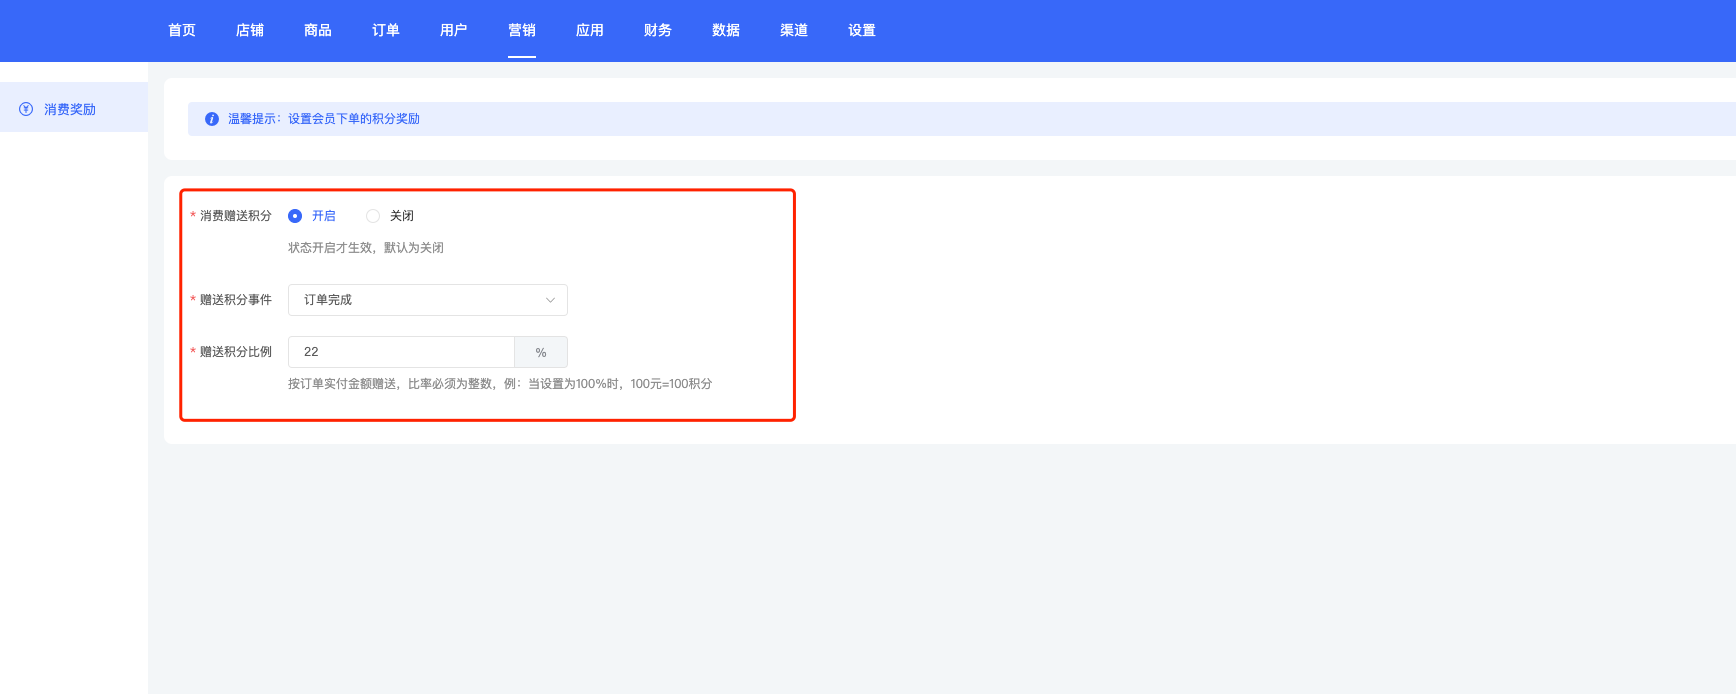Navigate to the 用户 section

(454, 30)
